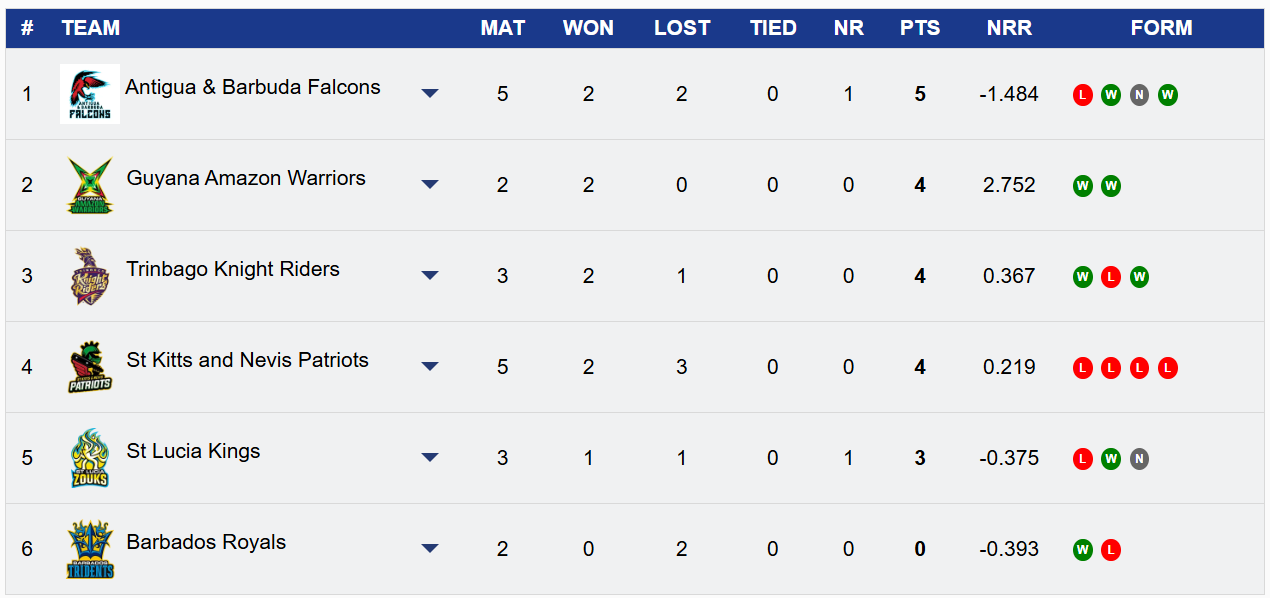Viewport: 1270px width, 598px height.
Task: Click the NRR column header
Action: 1009,28
